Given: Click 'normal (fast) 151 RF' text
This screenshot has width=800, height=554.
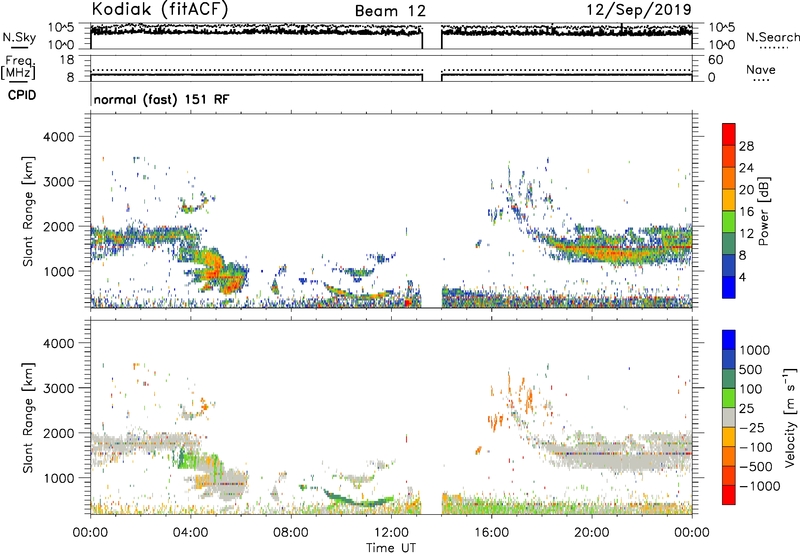Looking at the screenshot, I should point(161,99).
